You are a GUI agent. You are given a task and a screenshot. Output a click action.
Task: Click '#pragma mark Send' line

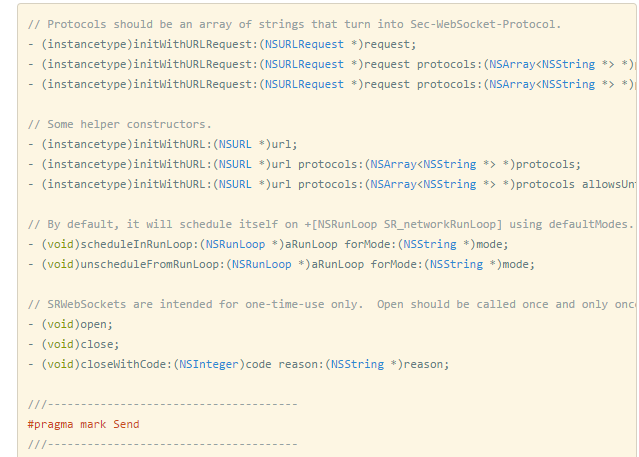coord(83,424)
